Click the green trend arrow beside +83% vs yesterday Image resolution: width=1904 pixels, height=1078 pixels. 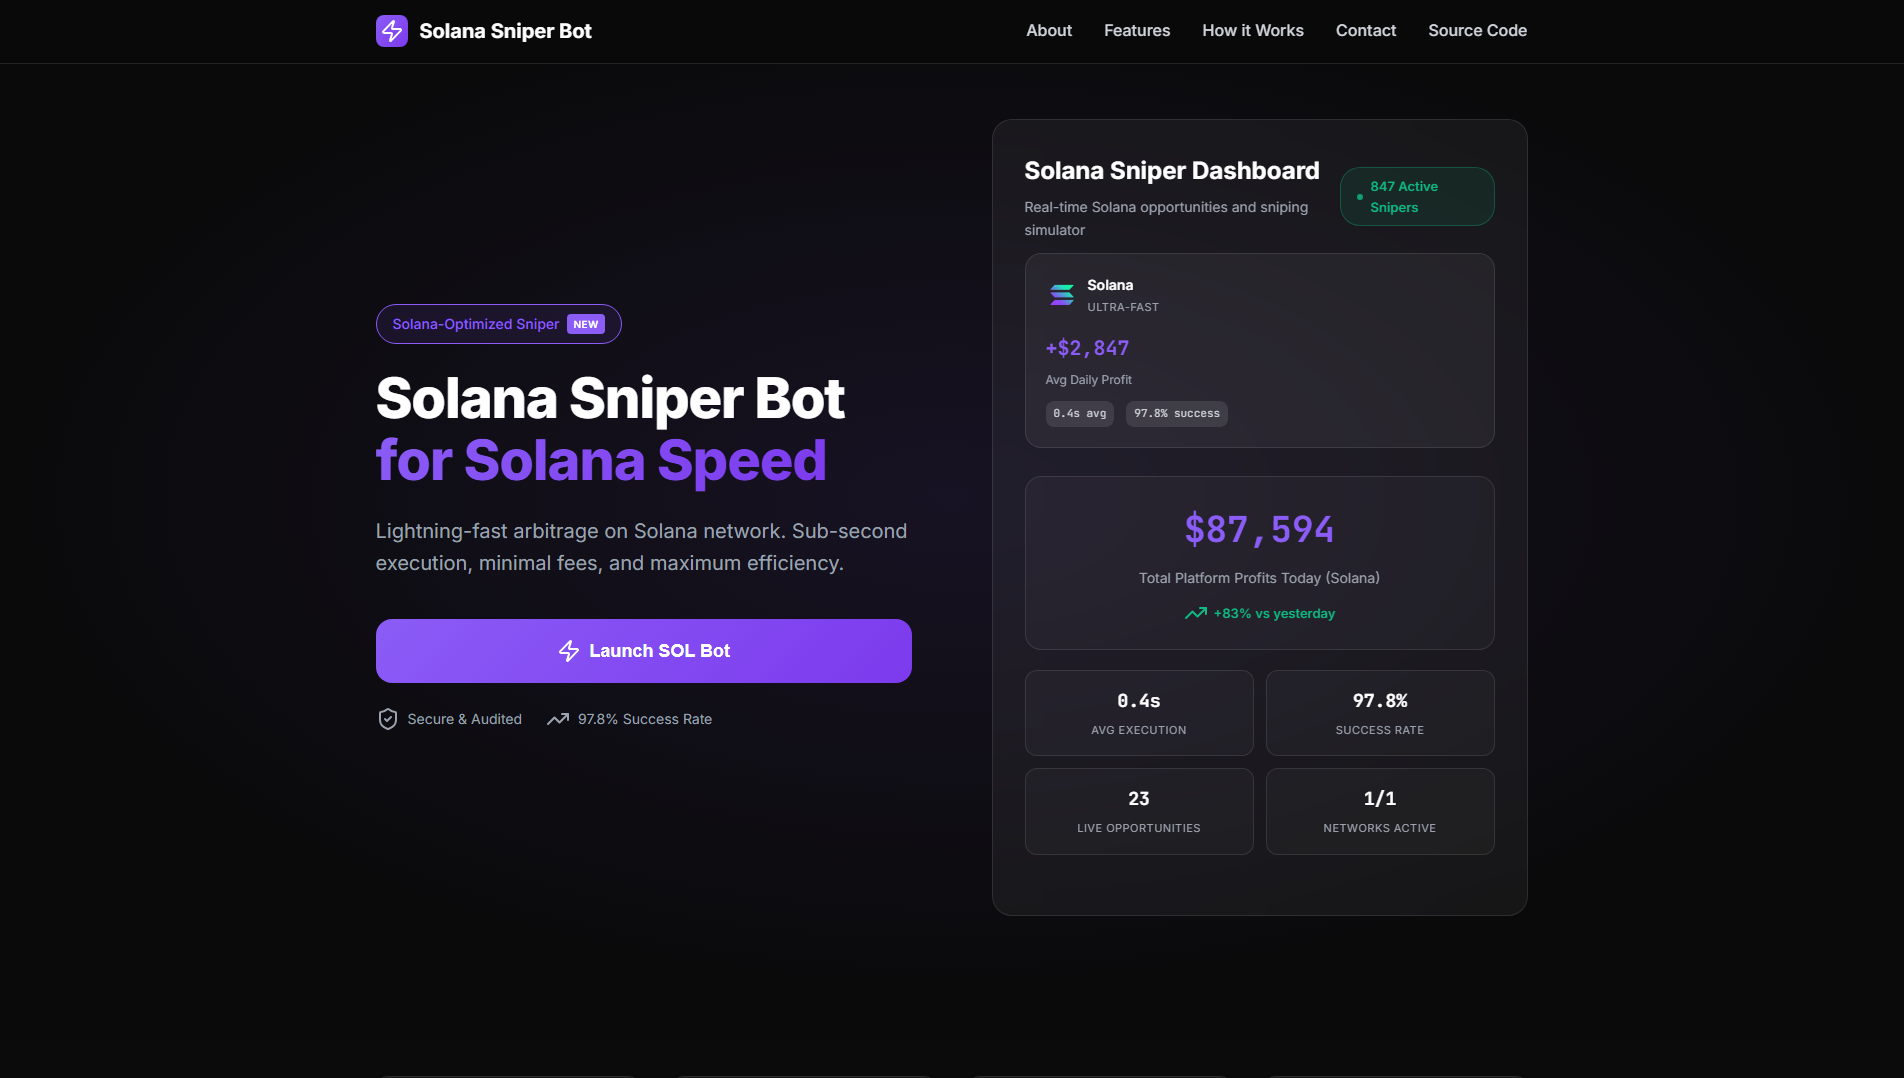click(1196, 613)
